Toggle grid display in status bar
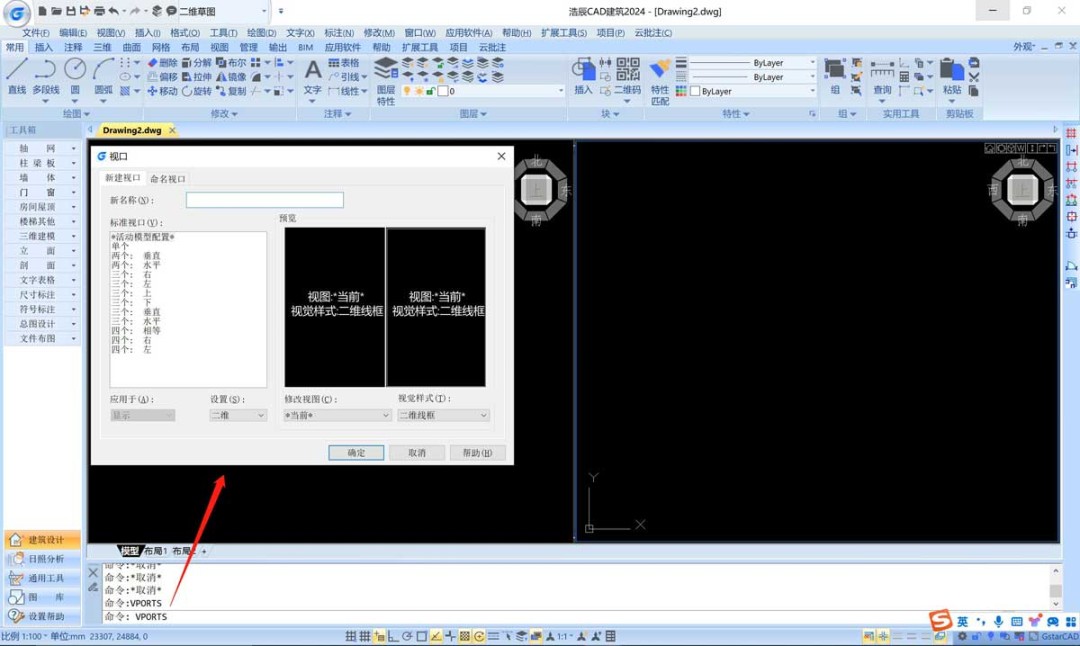Screen dimensions: 1080x646 (x=365, y=636)
